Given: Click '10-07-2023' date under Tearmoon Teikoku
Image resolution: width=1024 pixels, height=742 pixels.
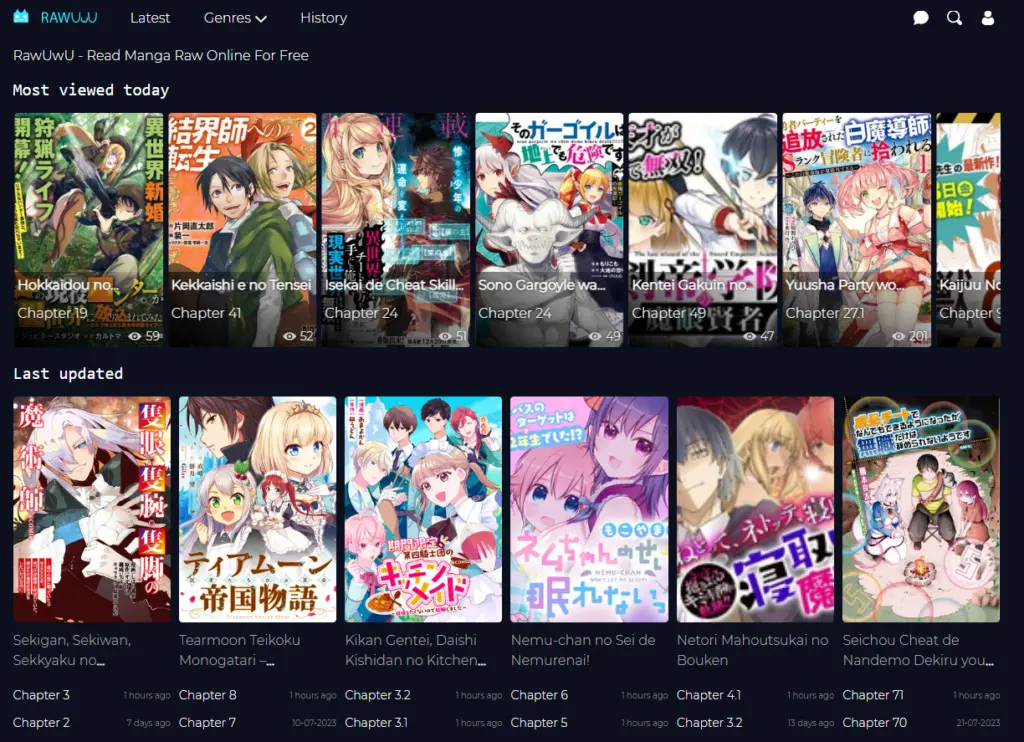Looking at the screenshot, I should point(314,723).
